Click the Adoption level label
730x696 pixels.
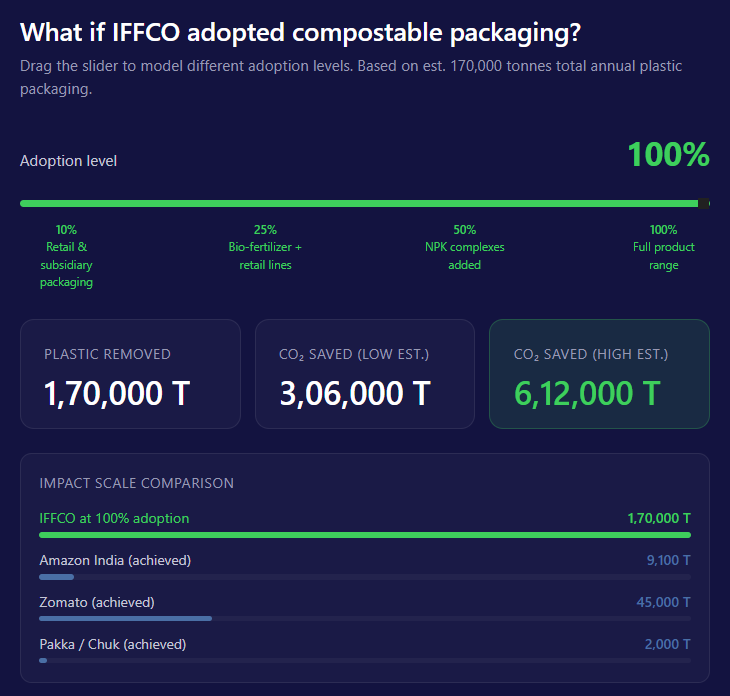68,161
